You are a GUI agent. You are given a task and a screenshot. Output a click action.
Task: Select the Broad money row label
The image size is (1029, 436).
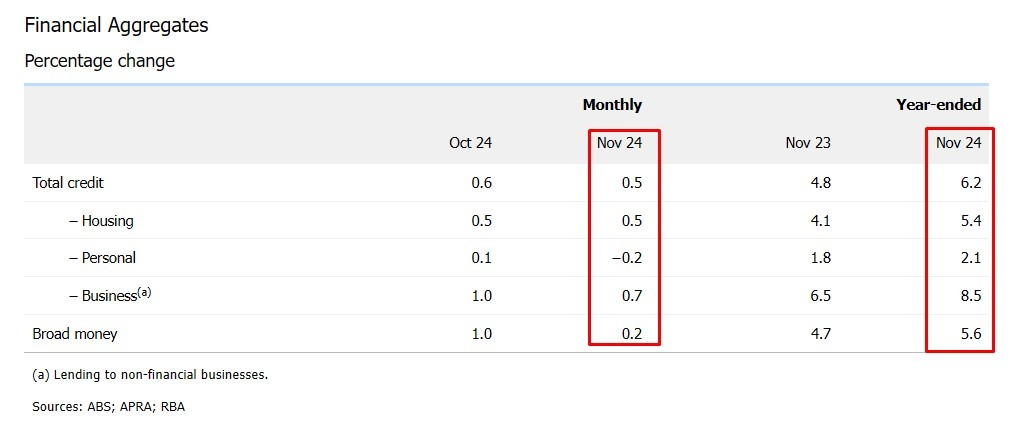tap(75, 334)
